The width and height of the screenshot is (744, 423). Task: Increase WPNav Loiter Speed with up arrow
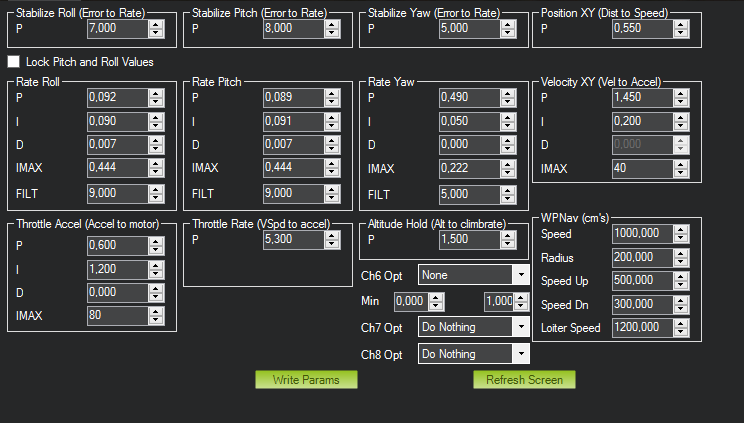pos(680,323)
